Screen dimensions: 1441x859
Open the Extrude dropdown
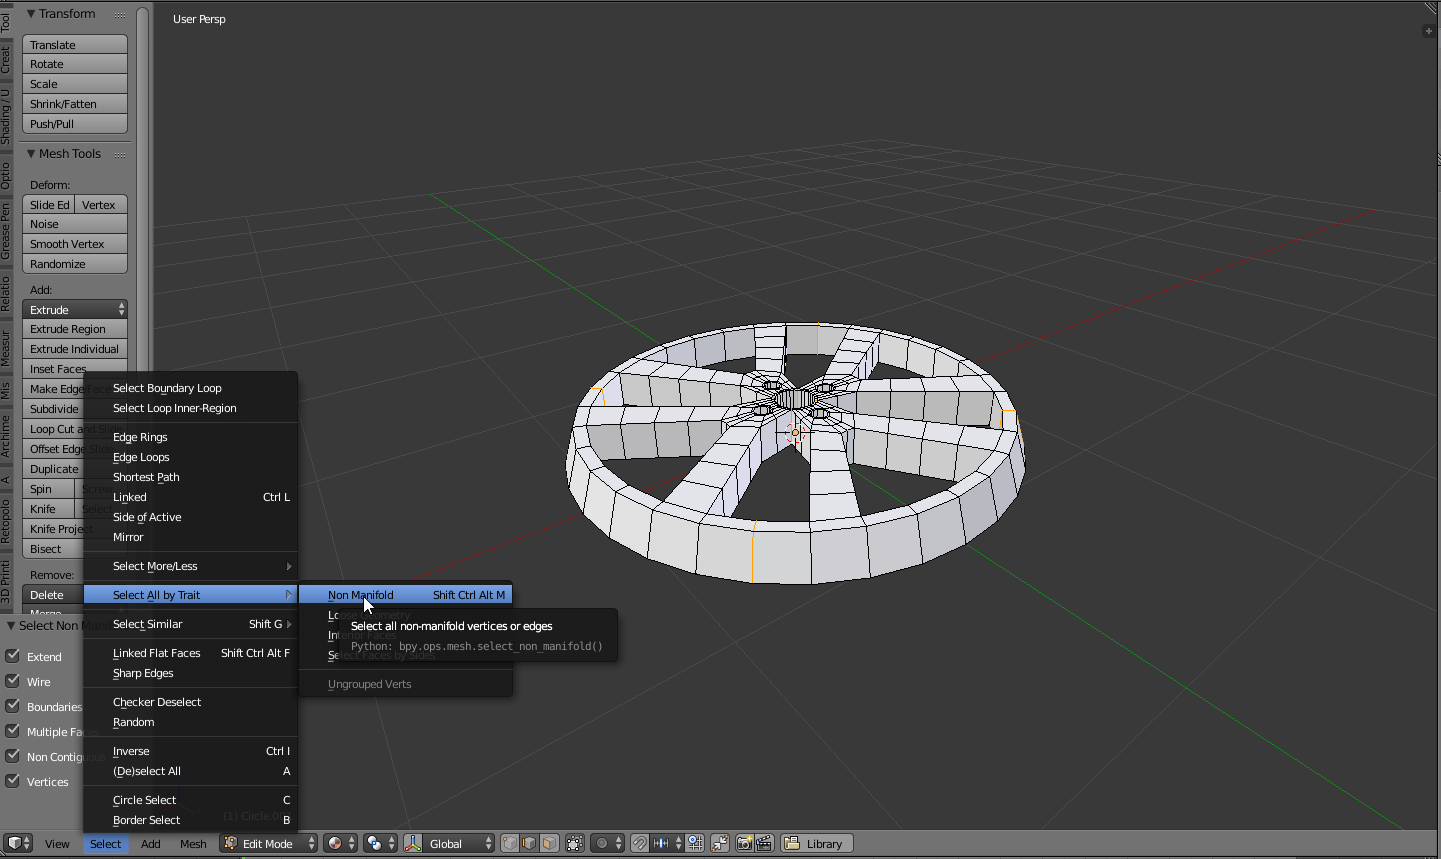click(x=75, y=310)
